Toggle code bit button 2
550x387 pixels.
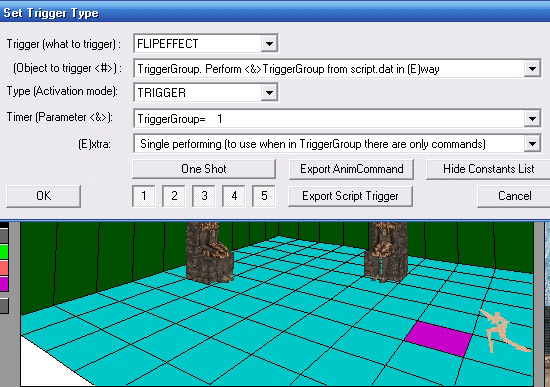coord(174,196)
